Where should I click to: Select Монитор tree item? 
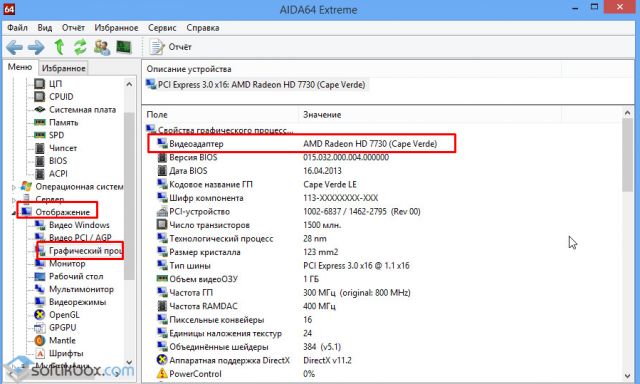pos(67,264)
